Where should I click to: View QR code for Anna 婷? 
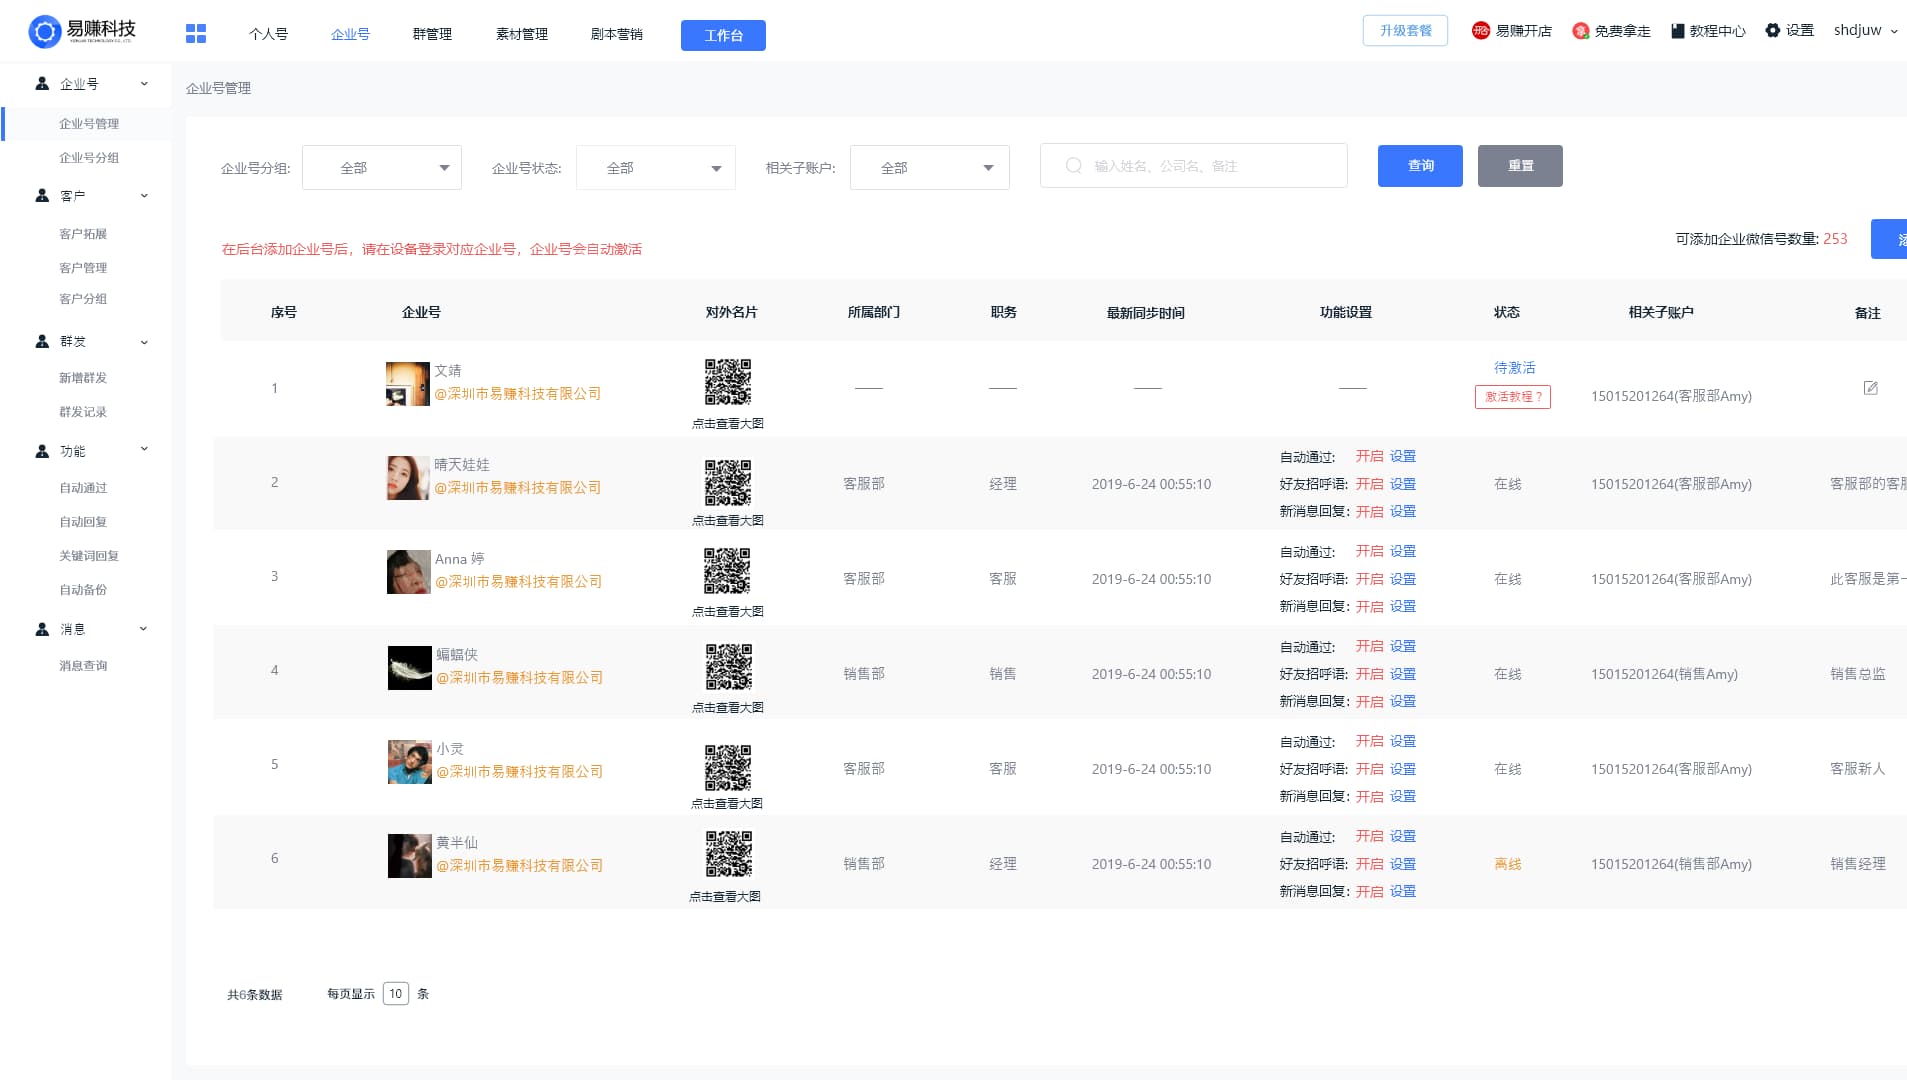[x=727, y=571]
